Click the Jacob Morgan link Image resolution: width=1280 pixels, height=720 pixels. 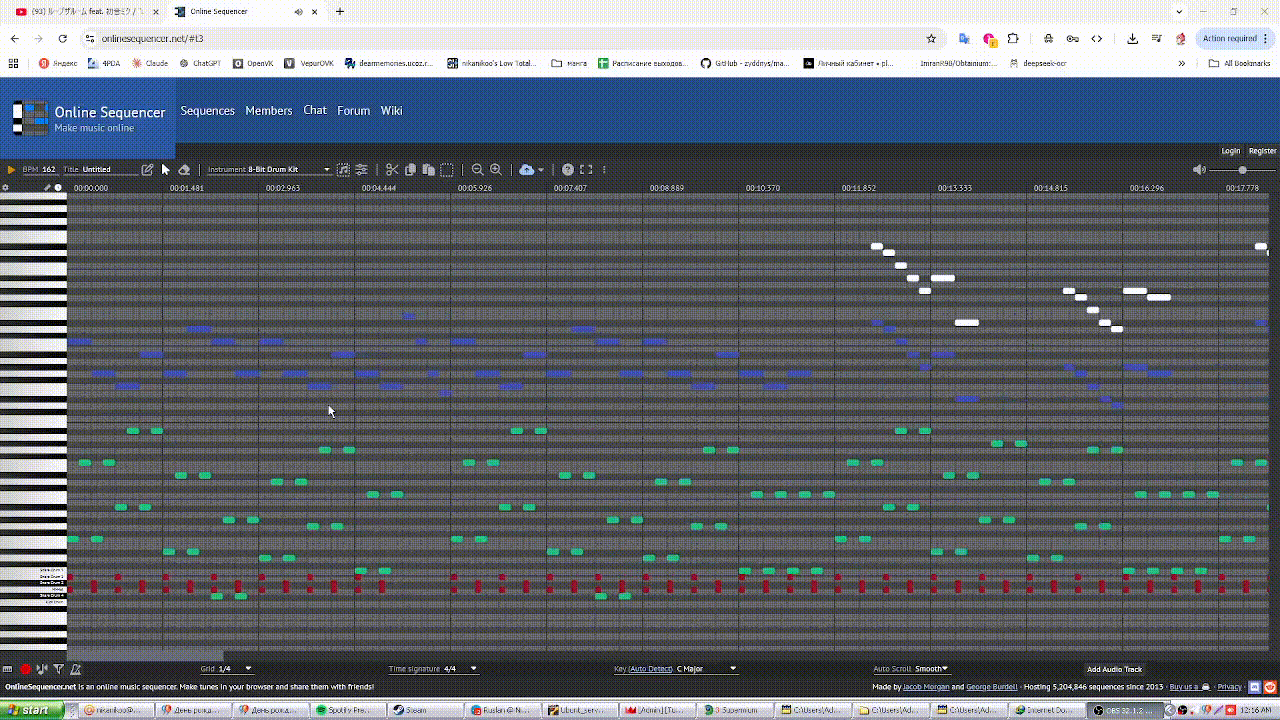coord(926,687)
